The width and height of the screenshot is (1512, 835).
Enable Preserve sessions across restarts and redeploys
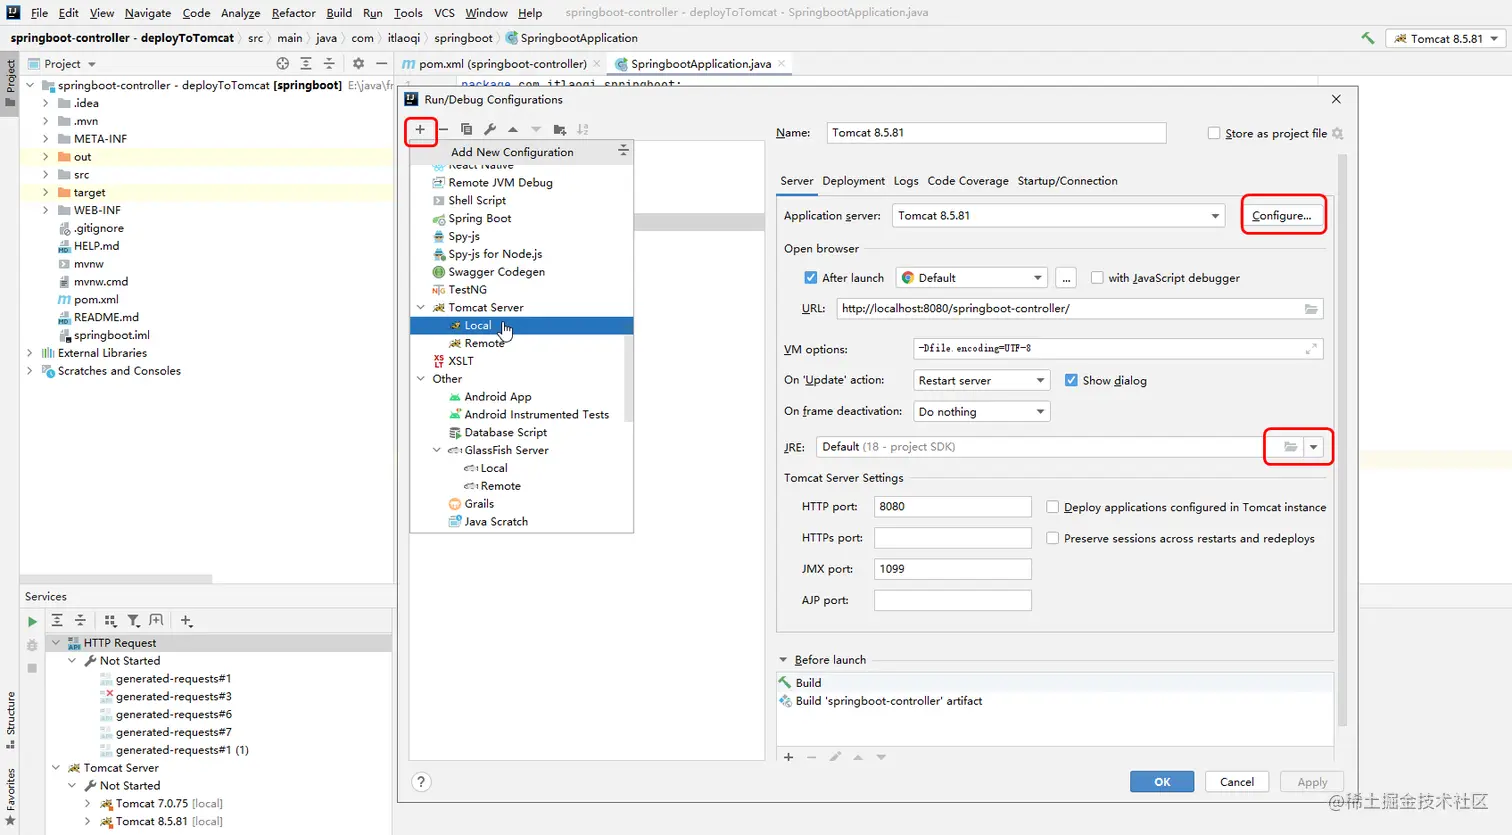click(1052, 538)
